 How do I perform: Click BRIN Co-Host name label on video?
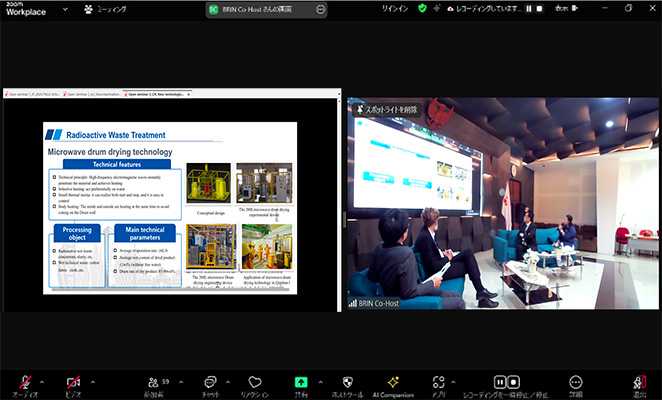click(378, 303)
